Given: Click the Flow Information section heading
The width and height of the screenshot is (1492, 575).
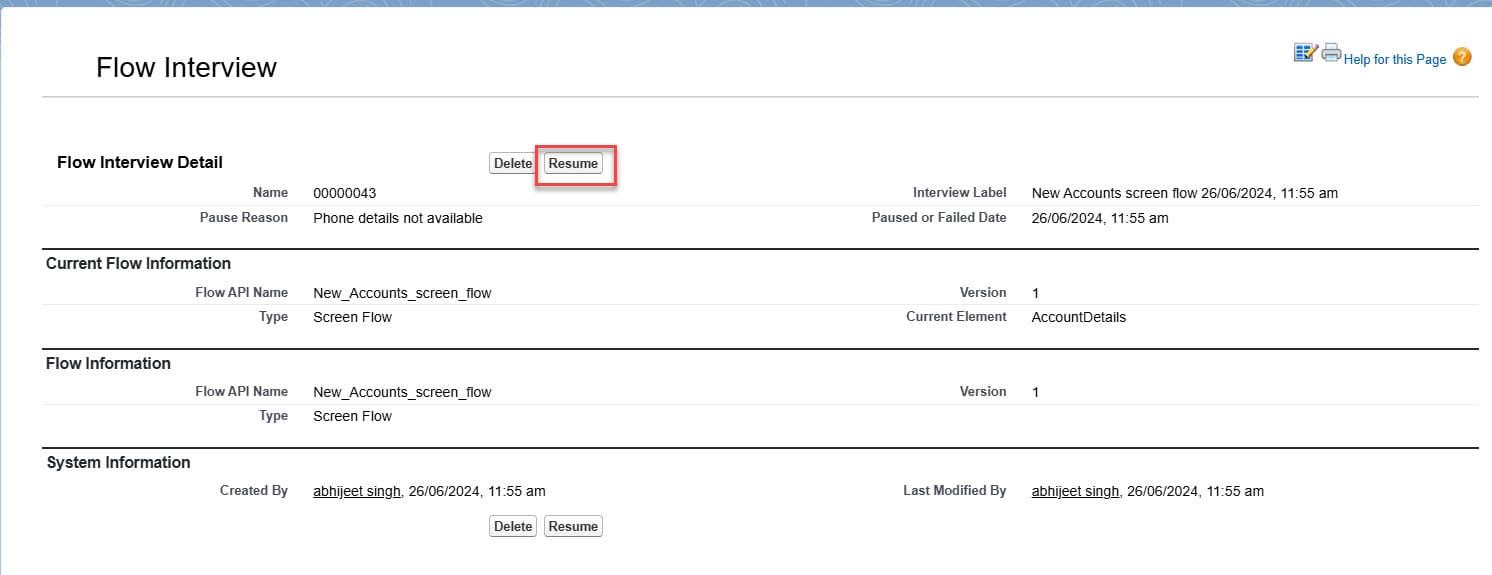Looking at the screenshot, I should pos(108,363).
